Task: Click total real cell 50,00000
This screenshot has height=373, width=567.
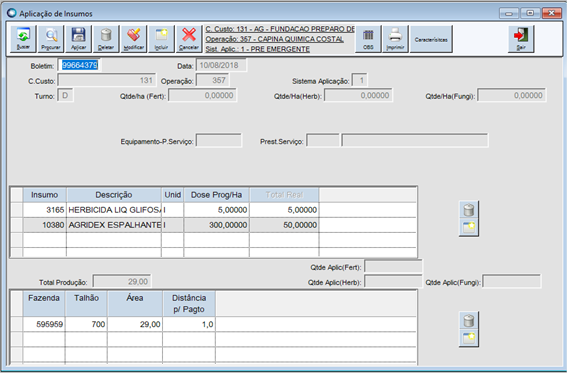Action: (x=284, y=225)
